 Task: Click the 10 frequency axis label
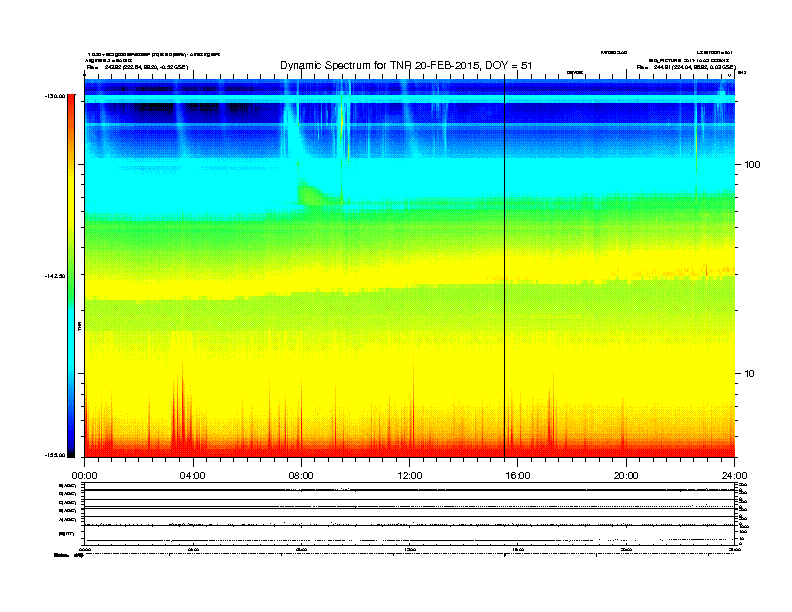[x=750, y=374]
